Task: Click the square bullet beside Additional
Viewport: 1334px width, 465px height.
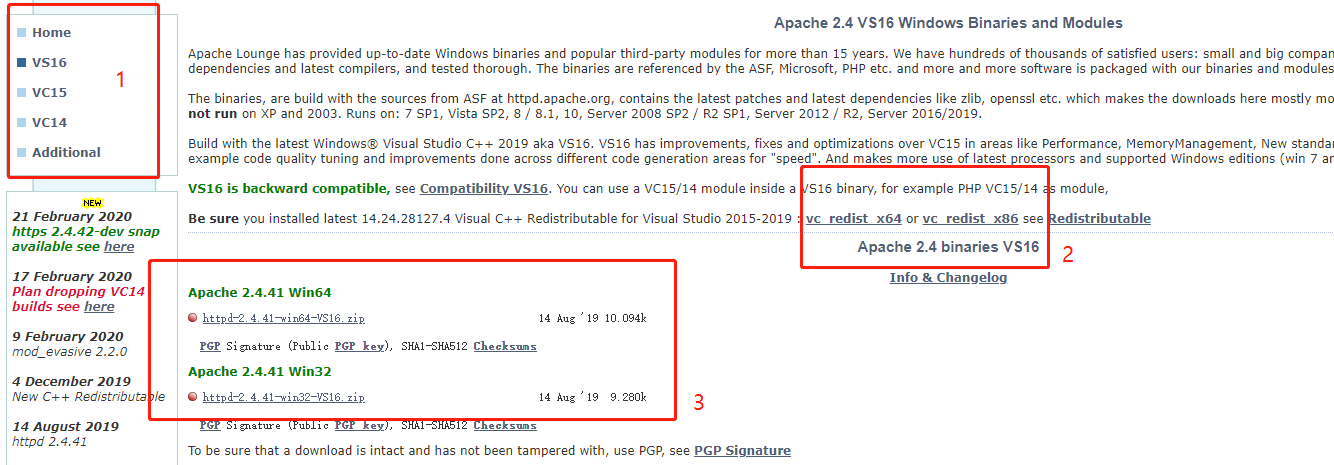Action: 22,153
